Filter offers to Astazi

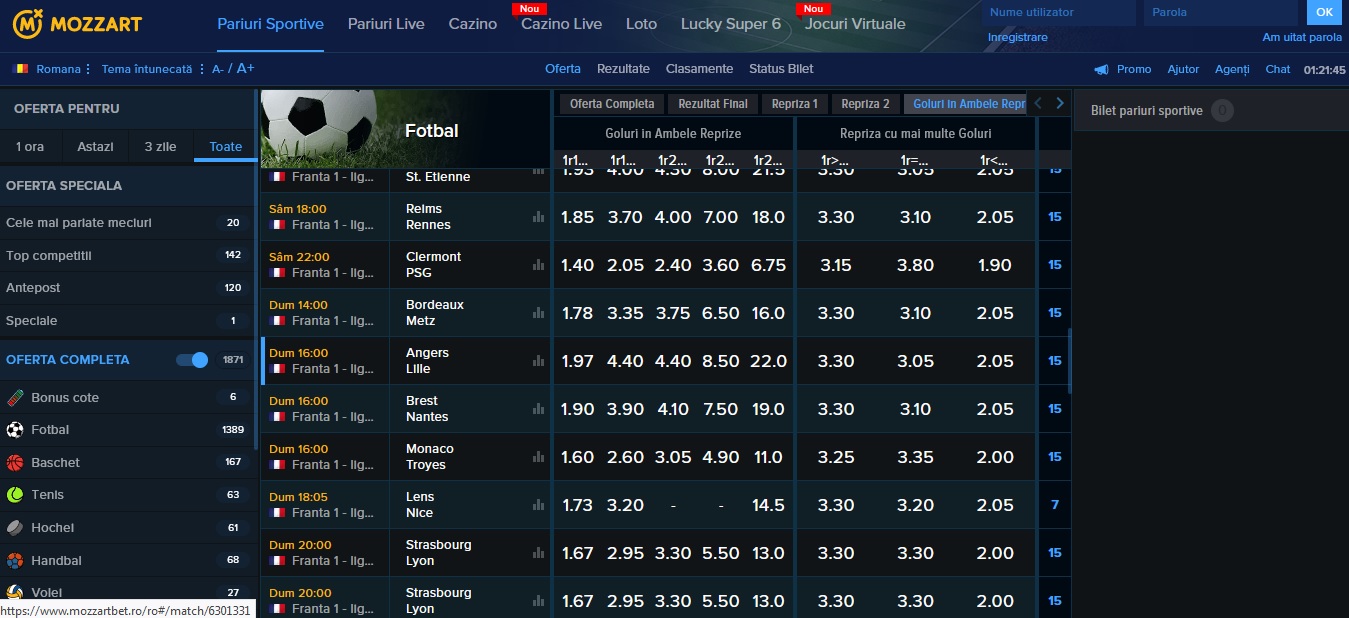[x=95, y=146]
